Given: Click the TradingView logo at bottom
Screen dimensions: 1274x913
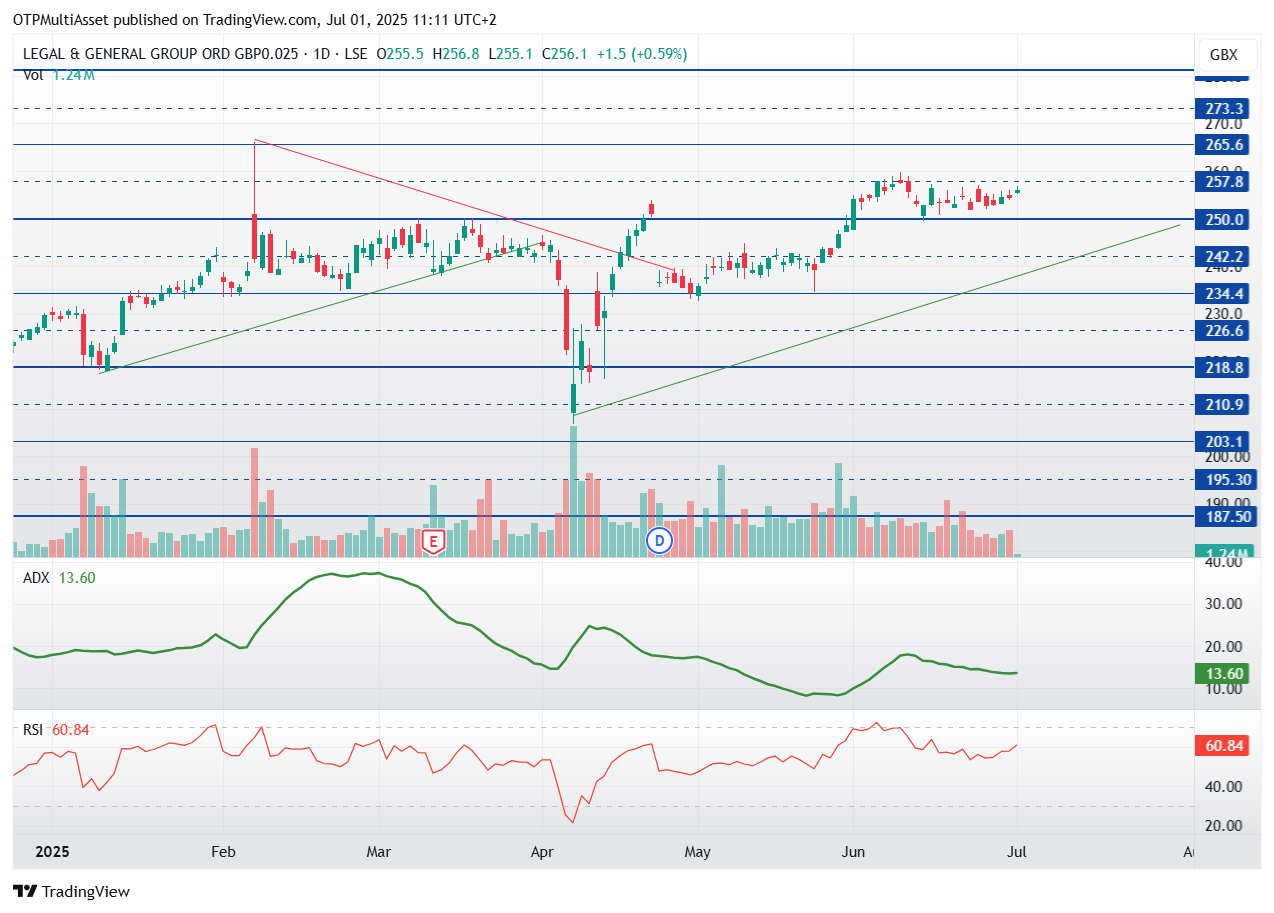Looking at the screenshot, I should tap(71, 891).
